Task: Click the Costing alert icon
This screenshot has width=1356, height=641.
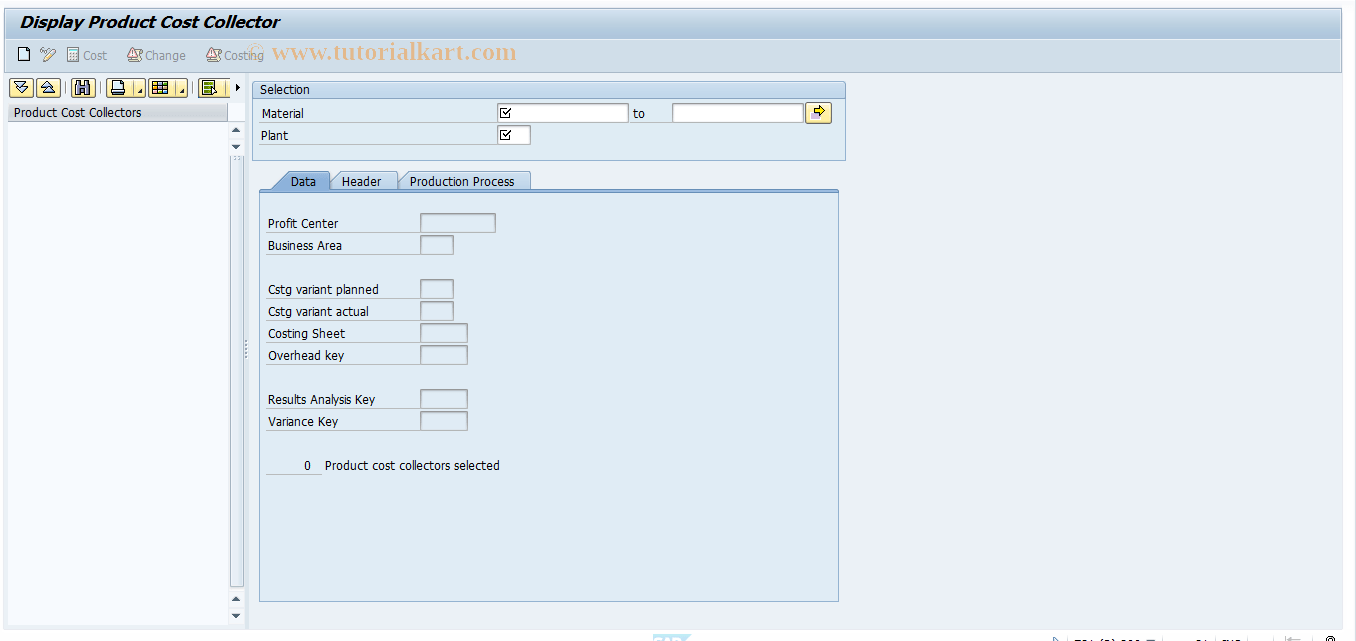Action: (212, 54)
